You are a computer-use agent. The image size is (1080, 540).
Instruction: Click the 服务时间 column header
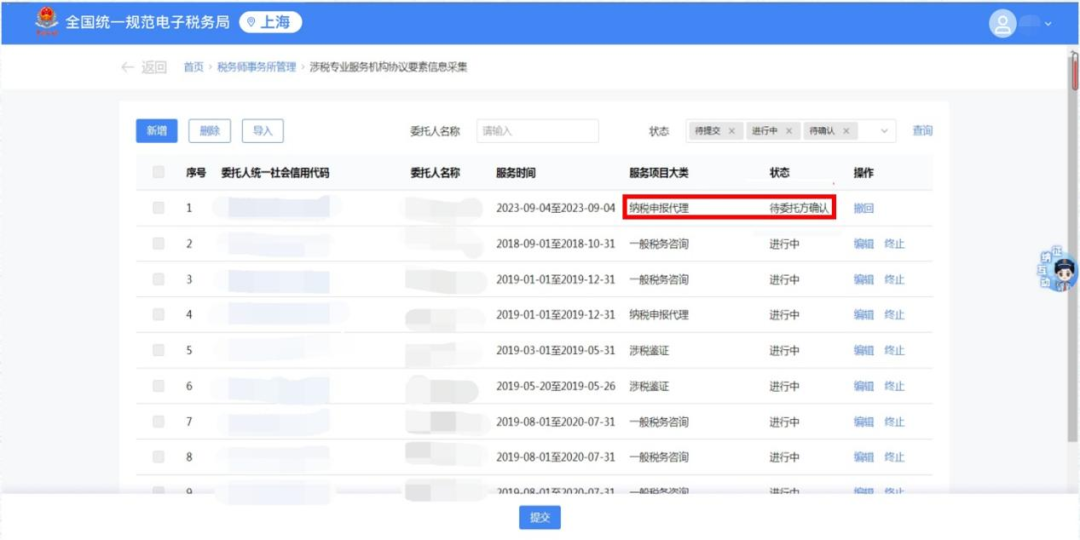pyautogui.click(x=515, y=173)
